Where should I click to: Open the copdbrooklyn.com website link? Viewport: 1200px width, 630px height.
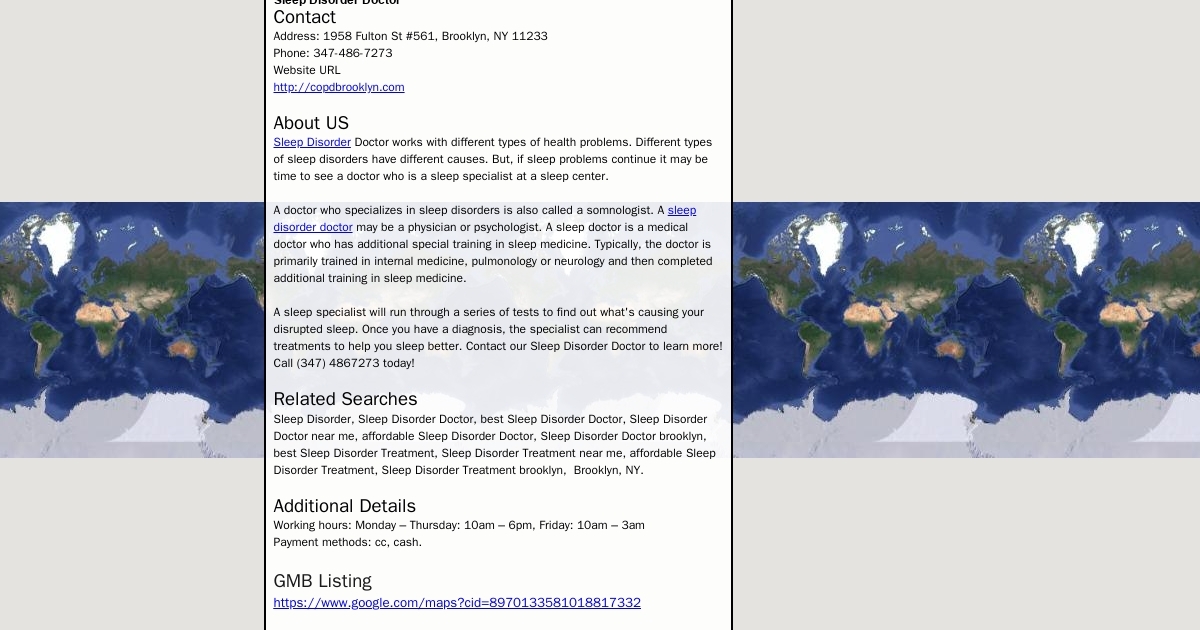[338, 87]
